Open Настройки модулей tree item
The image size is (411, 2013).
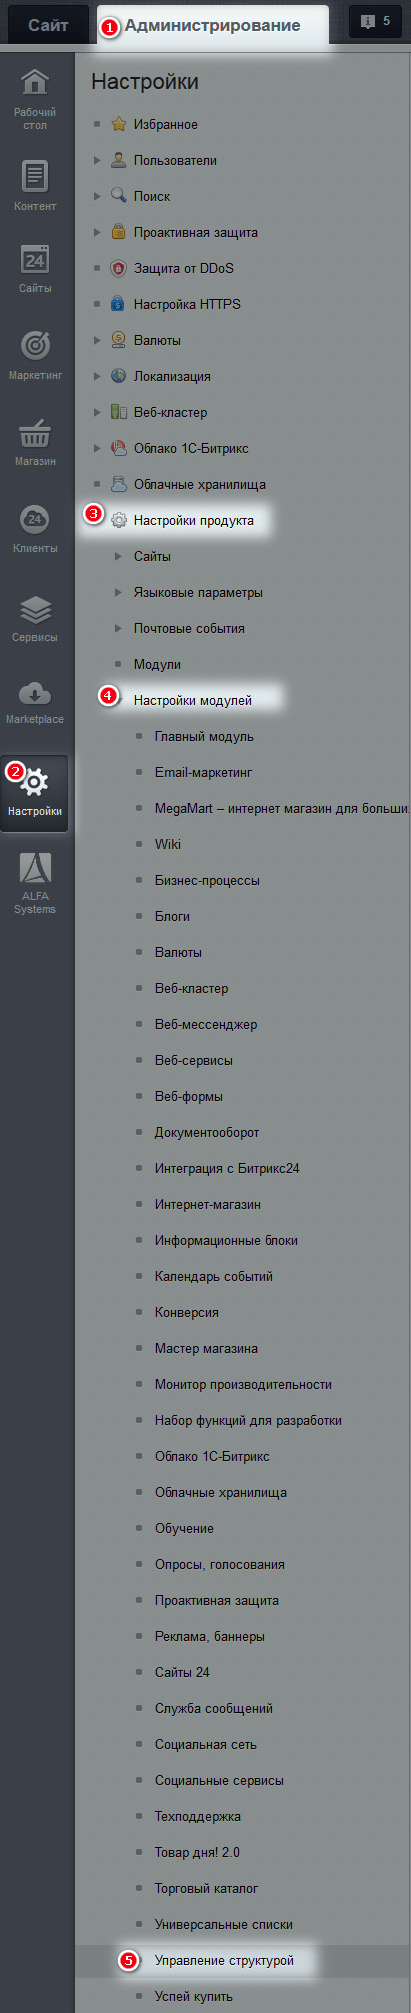point(193,700)
